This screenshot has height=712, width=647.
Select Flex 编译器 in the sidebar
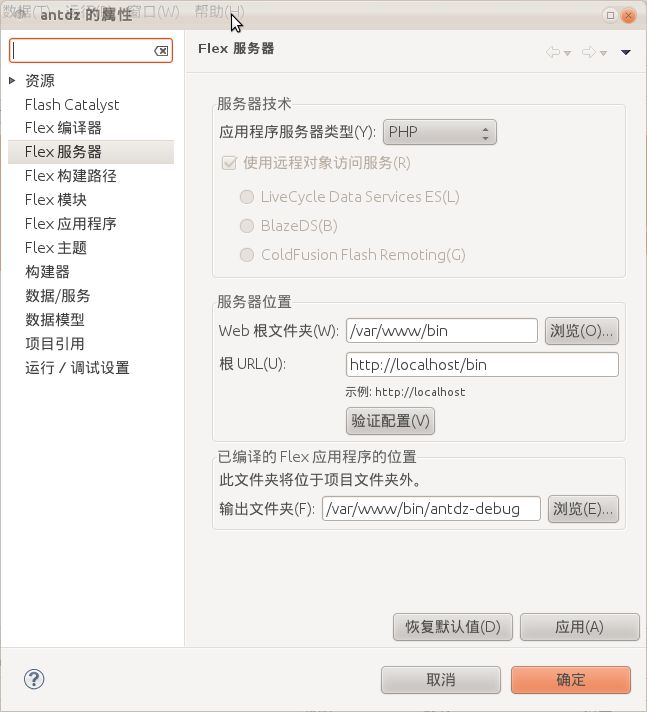(64, 128)
